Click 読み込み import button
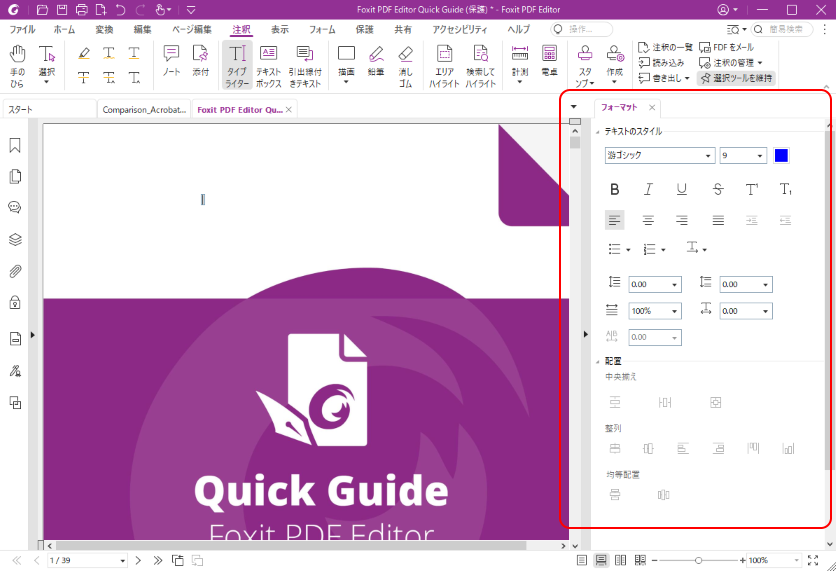 click(662, 63)
